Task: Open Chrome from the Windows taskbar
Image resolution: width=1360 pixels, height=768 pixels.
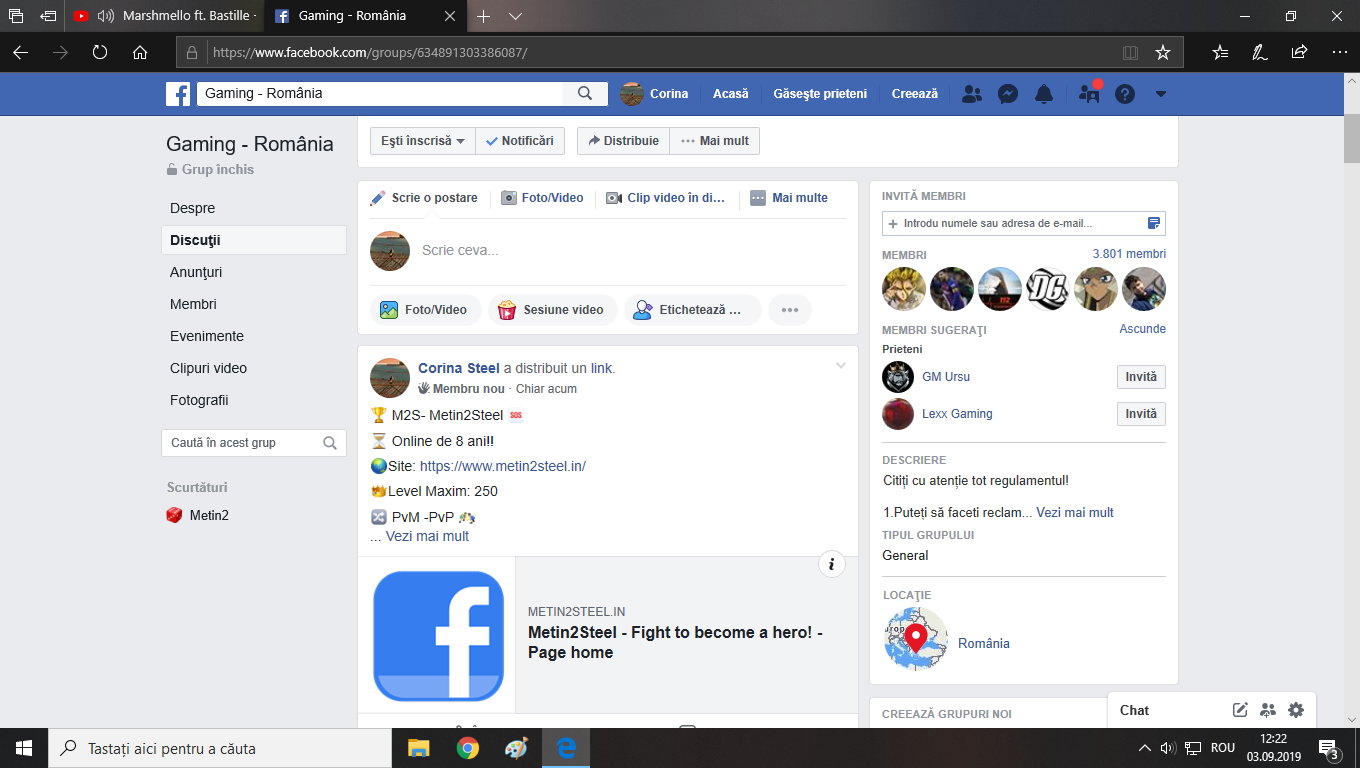Action: [467, 748]
